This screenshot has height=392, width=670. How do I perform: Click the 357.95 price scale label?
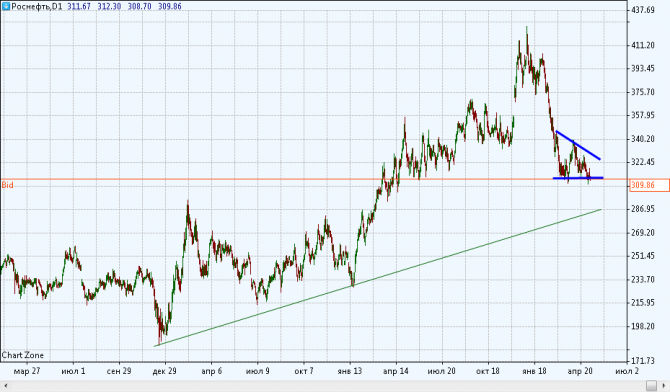(643, 115)
